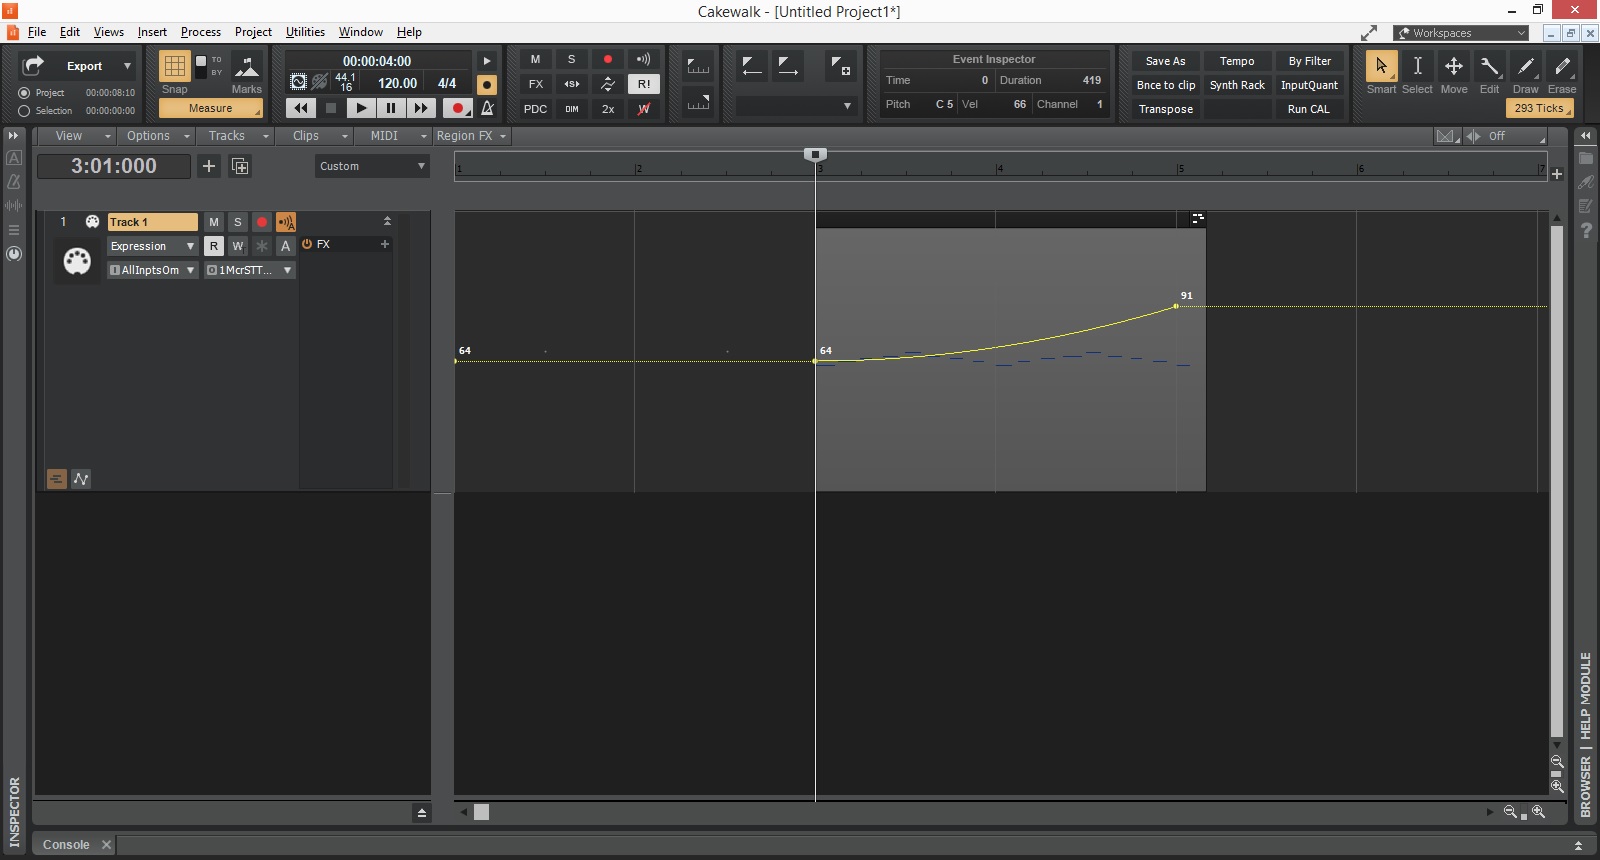The height and width of the screenshot is (860, 1600).
Task: Click the now time marker on ruler
Action: point(815,154)
